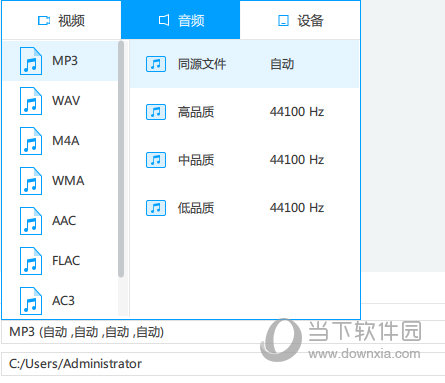Viewport: 445px width, 383px height.
Task: Choose 中品质 44100 Hz preset
Action: (x=244, y=160)
